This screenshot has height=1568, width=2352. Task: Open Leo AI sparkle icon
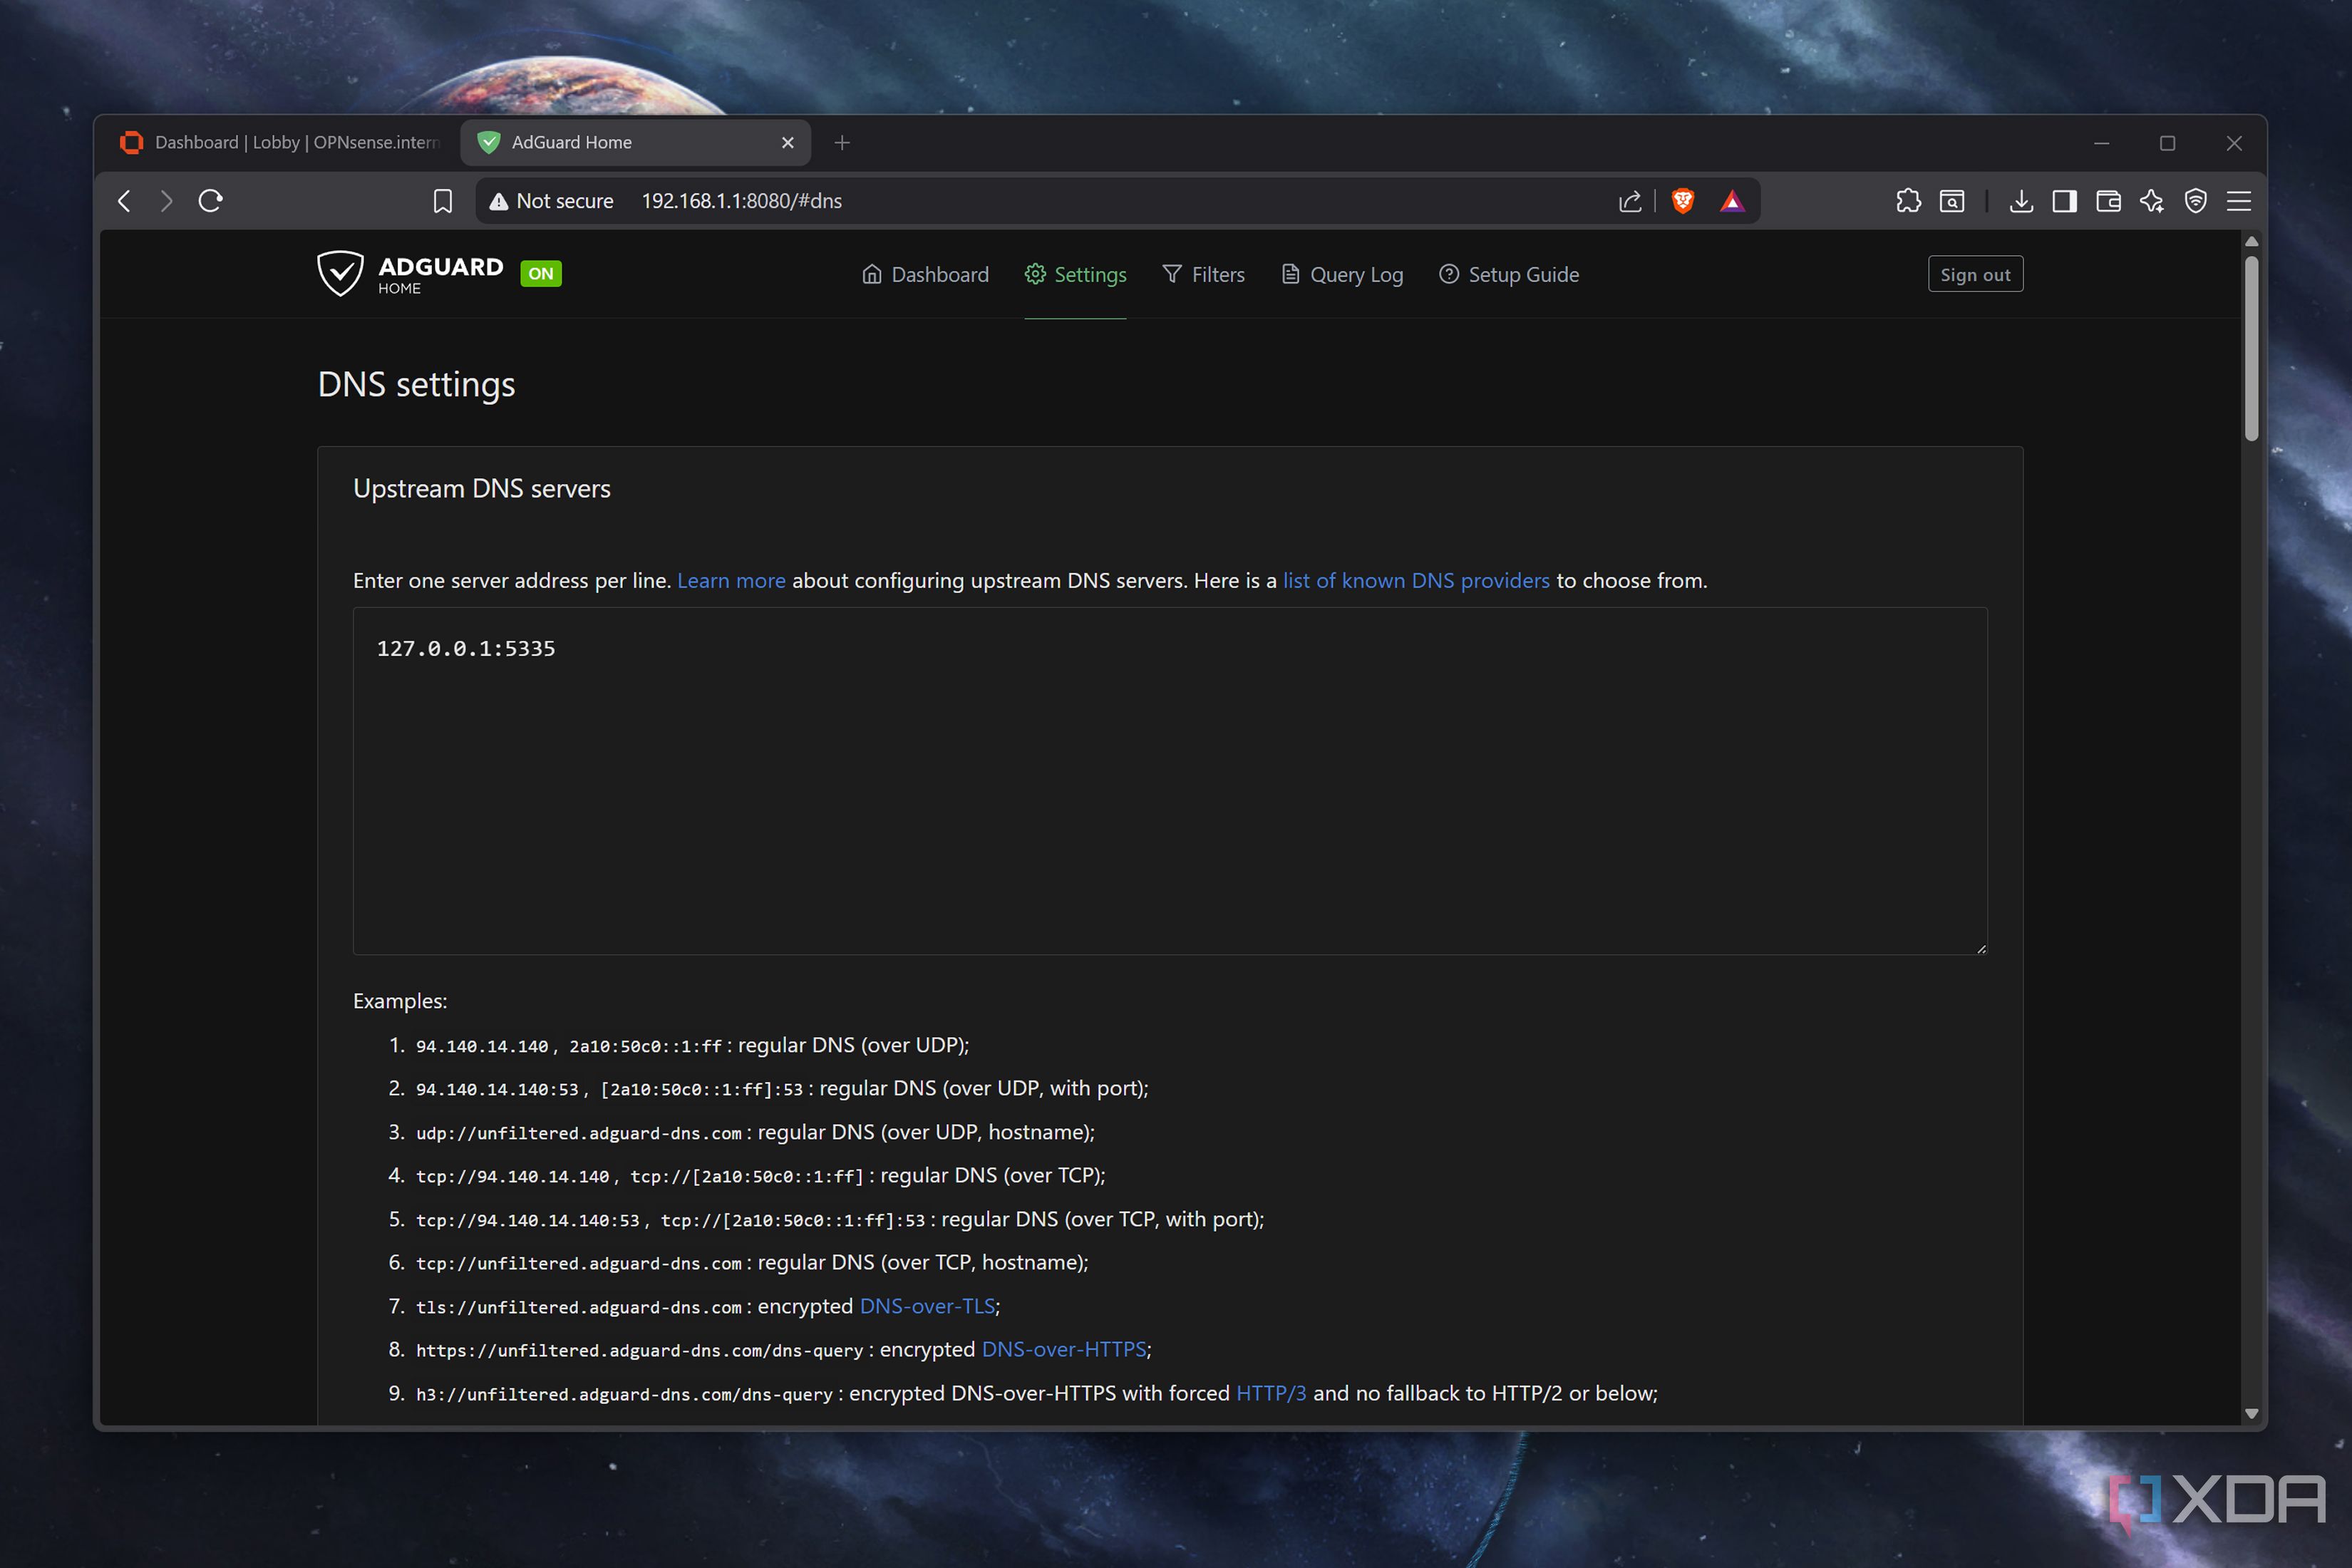(2152, 201)
